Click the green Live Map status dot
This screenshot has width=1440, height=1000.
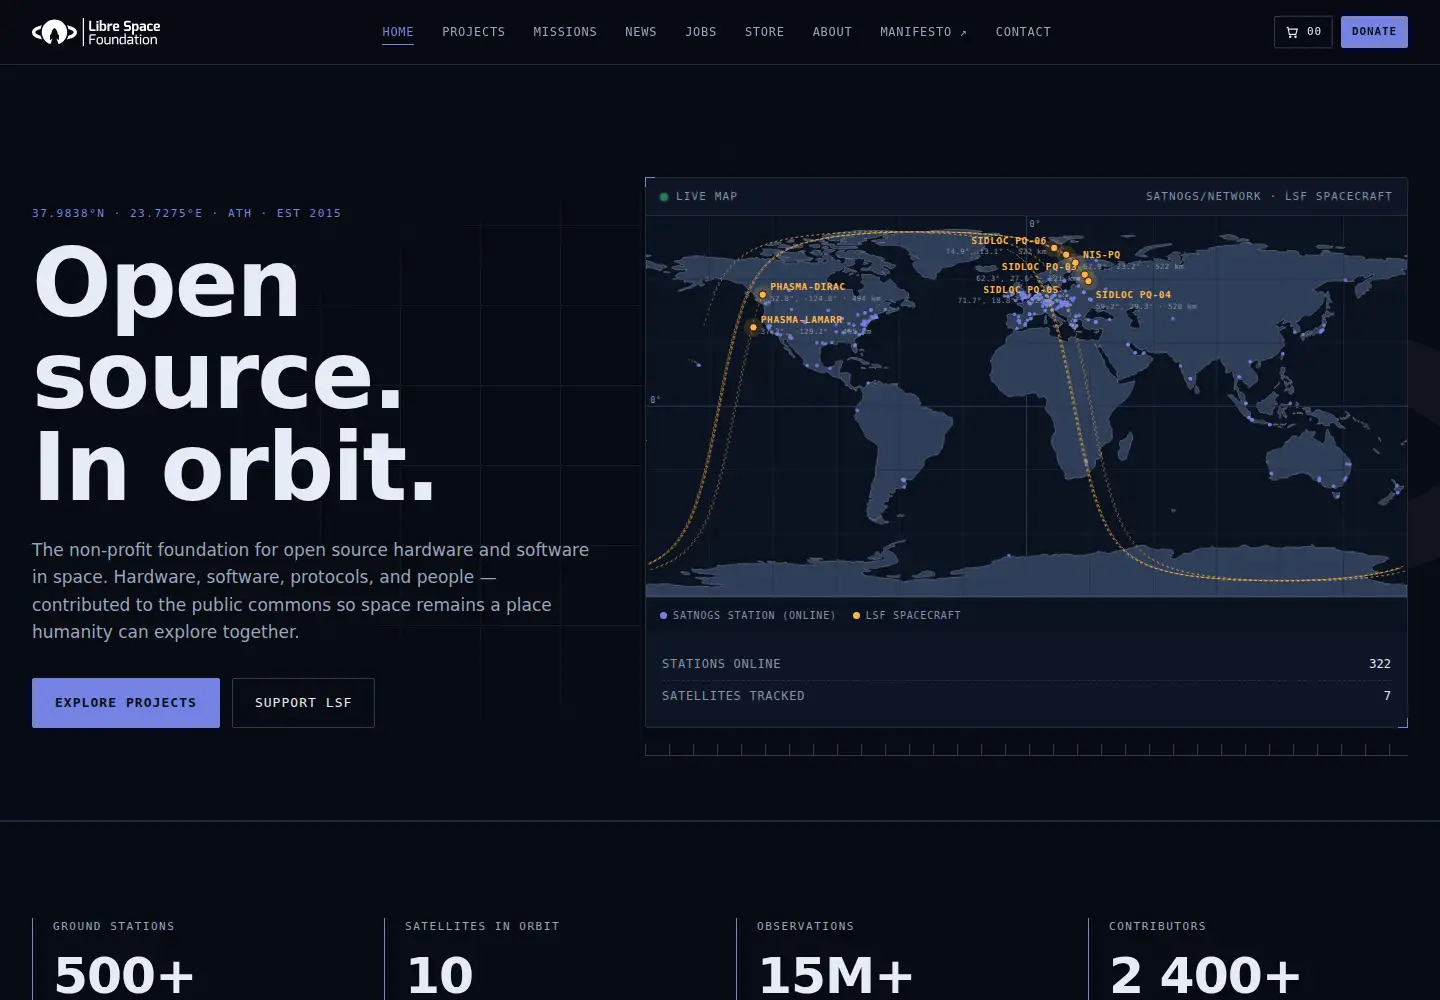664,197
